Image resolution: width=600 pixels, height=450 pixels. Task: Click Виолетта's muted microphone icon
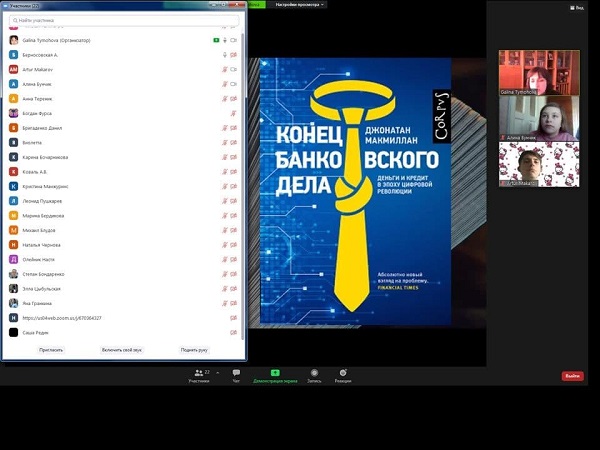point(225,142)
